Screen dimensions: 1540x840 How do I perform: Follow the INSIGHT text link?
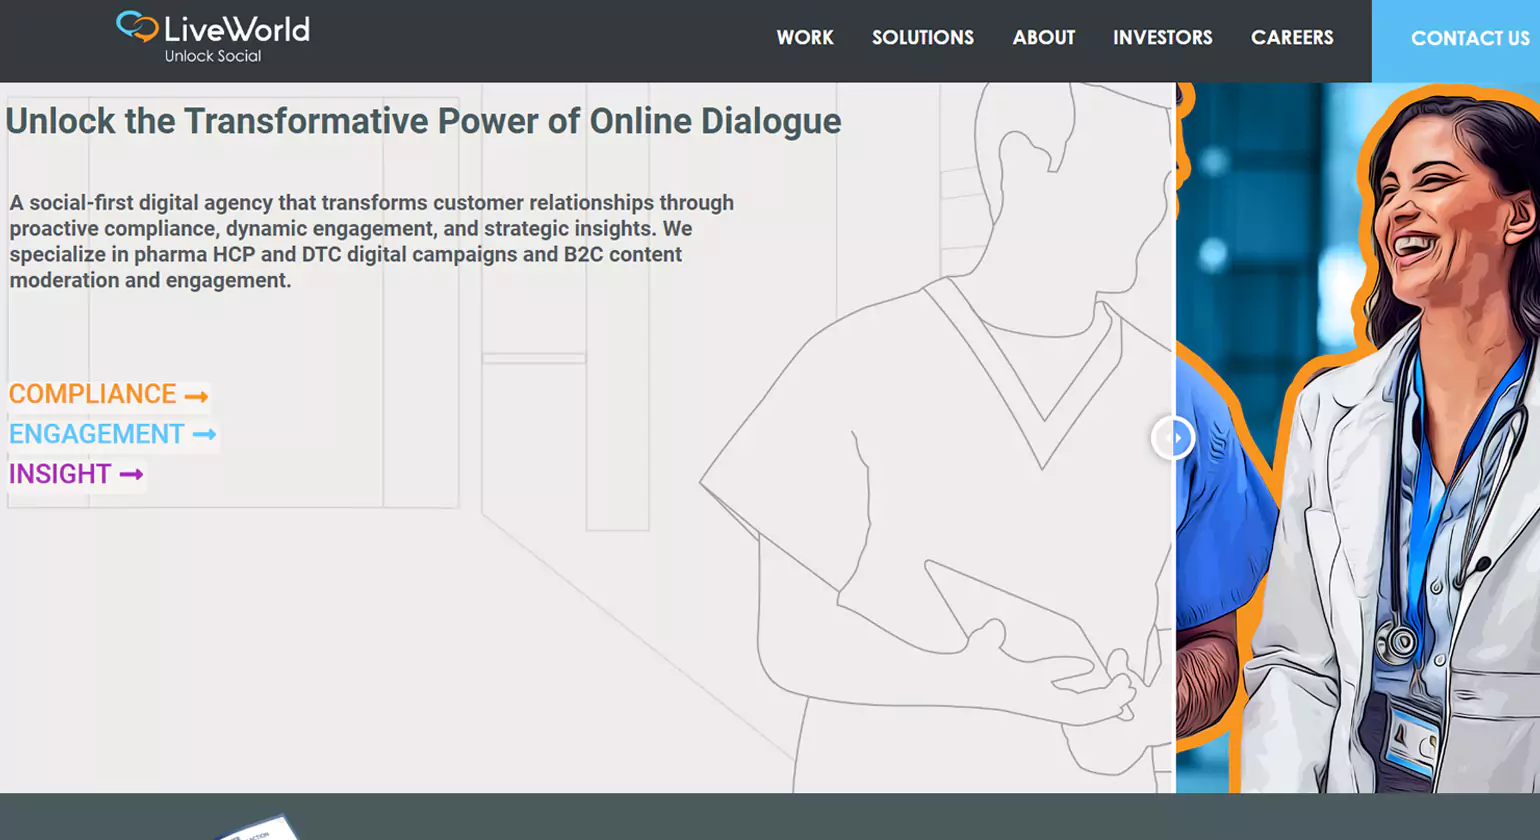(x=60, y=474)
